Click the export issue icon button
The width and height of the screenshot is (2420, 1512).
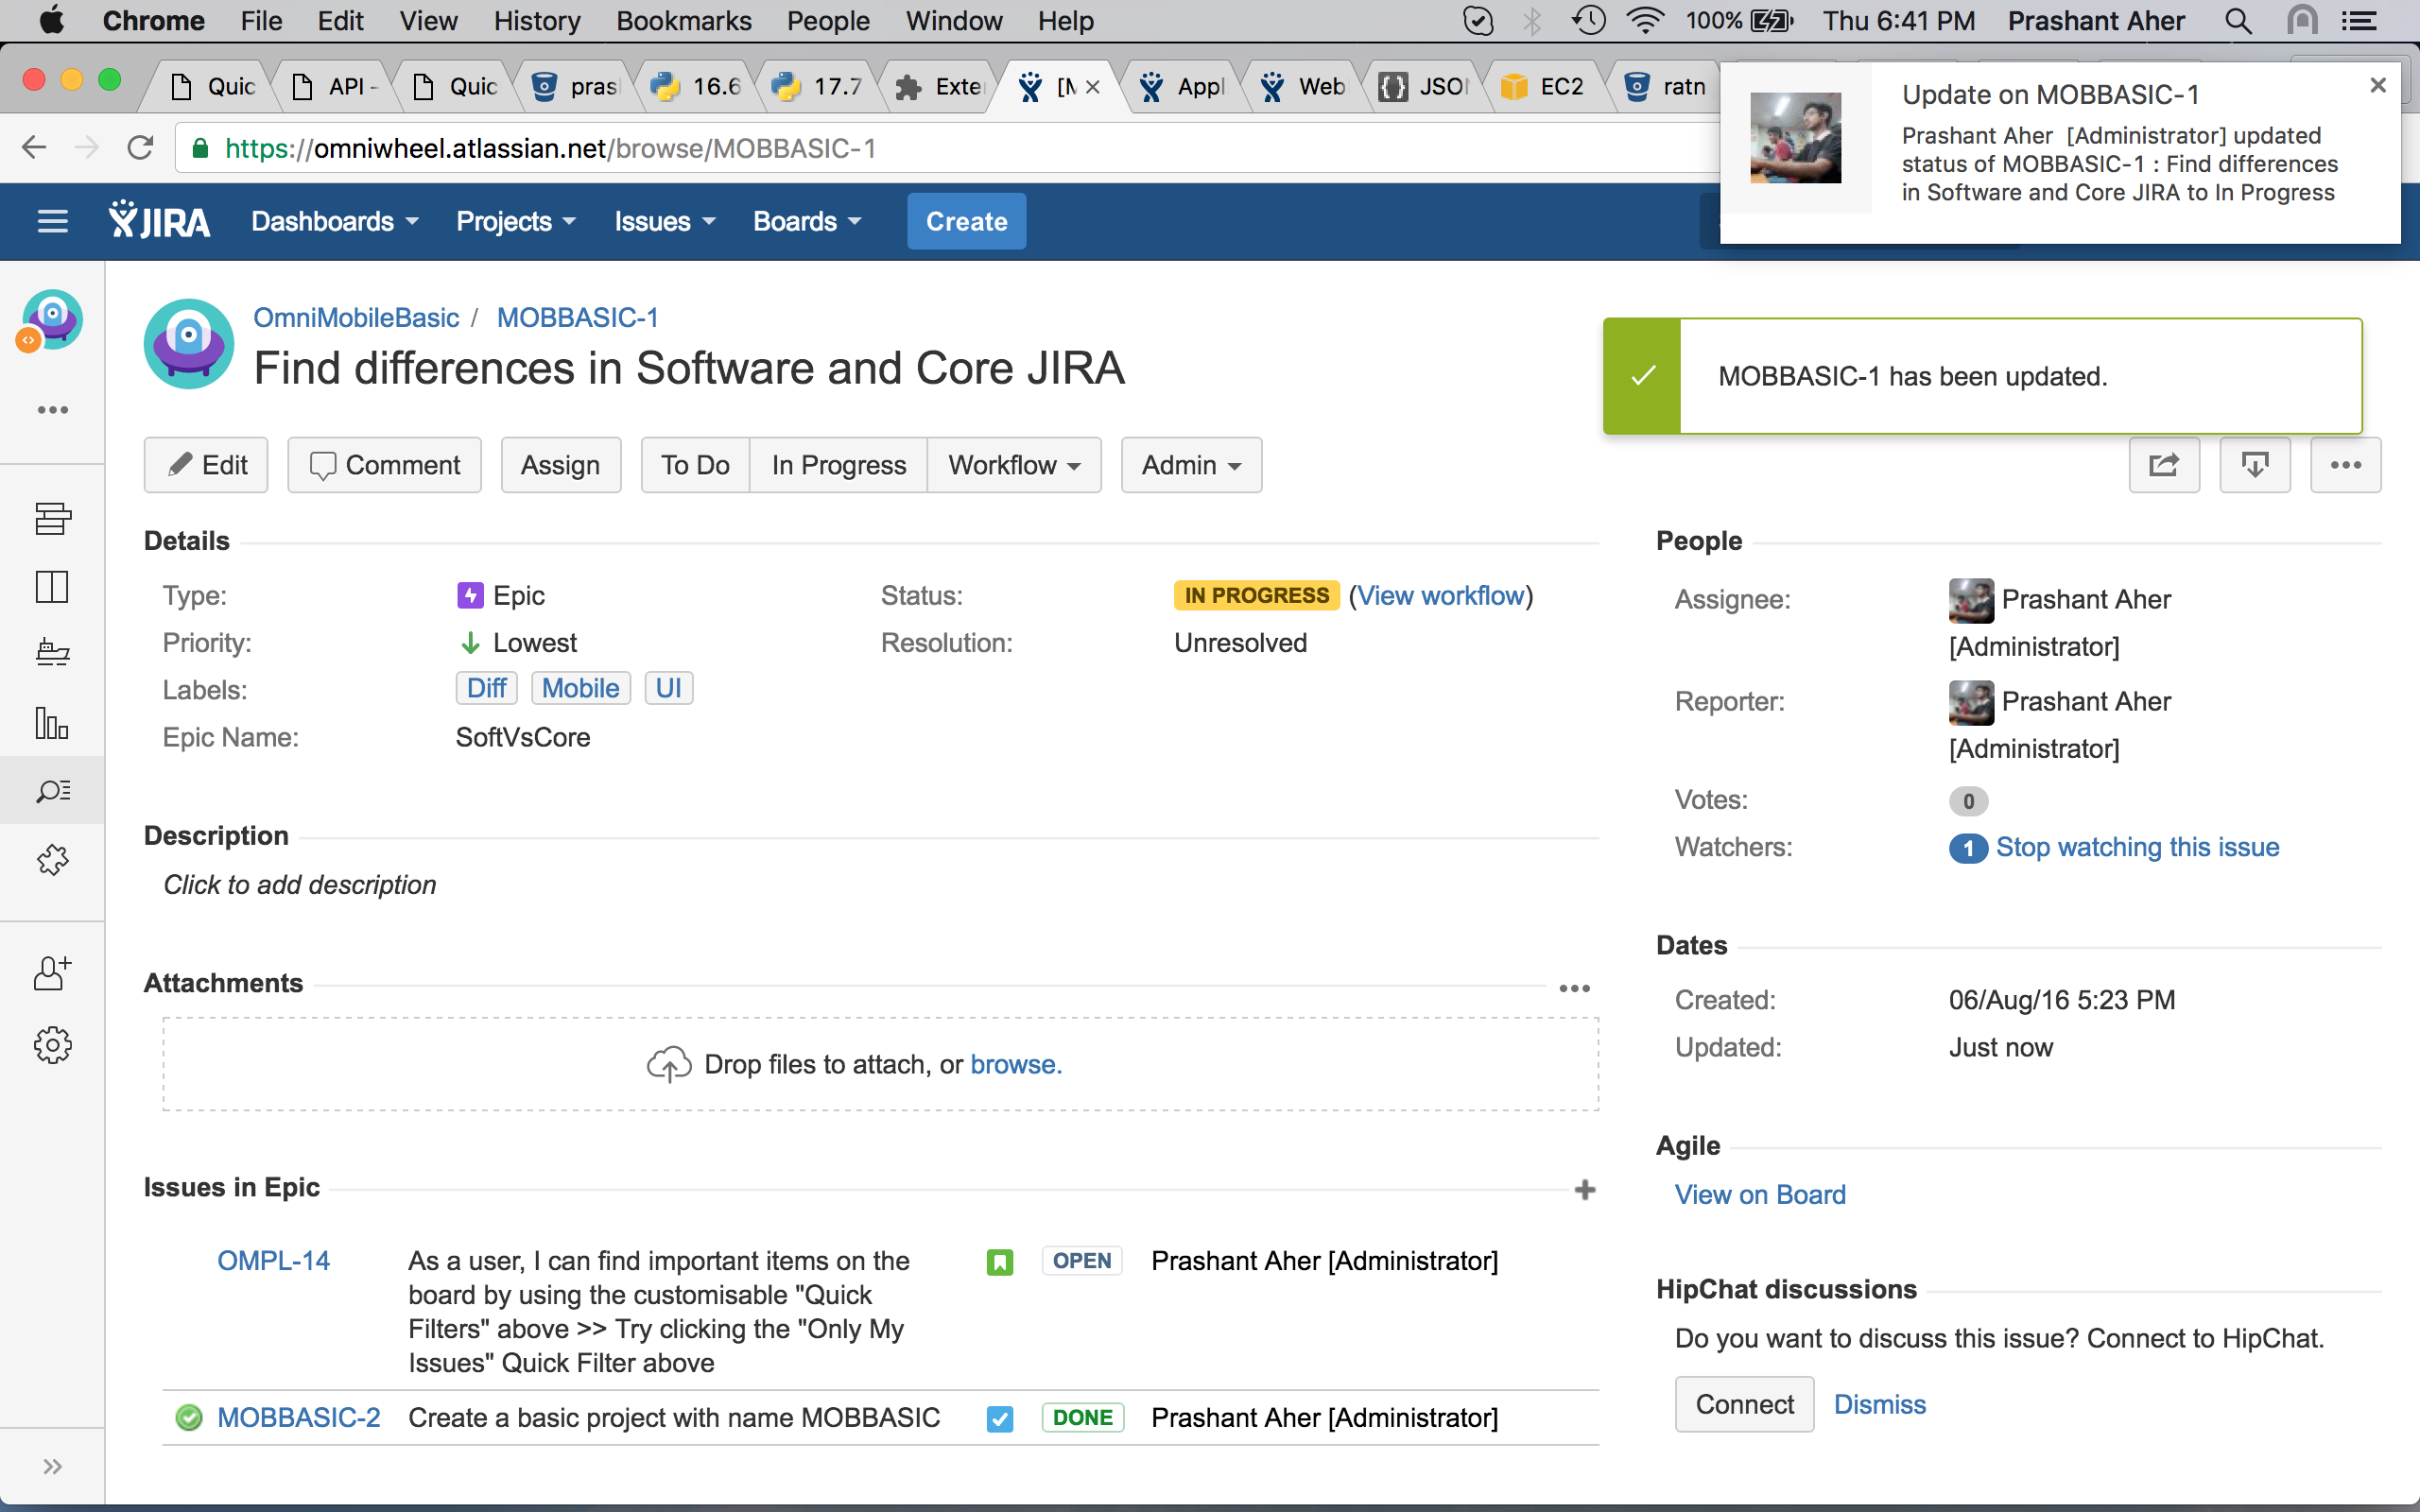(x=2254, y=465)
